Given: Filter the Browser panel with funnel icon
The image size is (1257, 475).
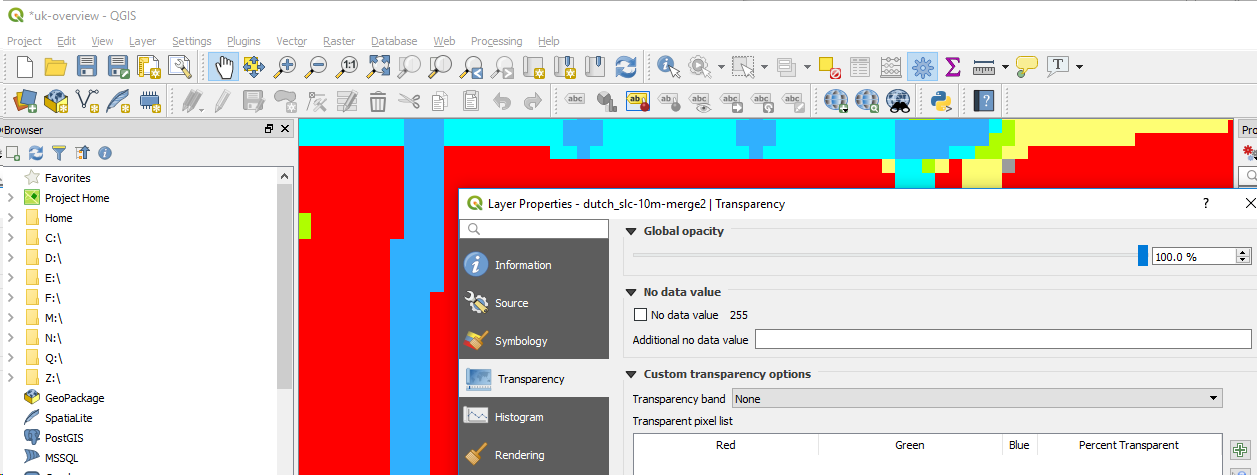Looking at the screenshot, I should tap(59, 153).
